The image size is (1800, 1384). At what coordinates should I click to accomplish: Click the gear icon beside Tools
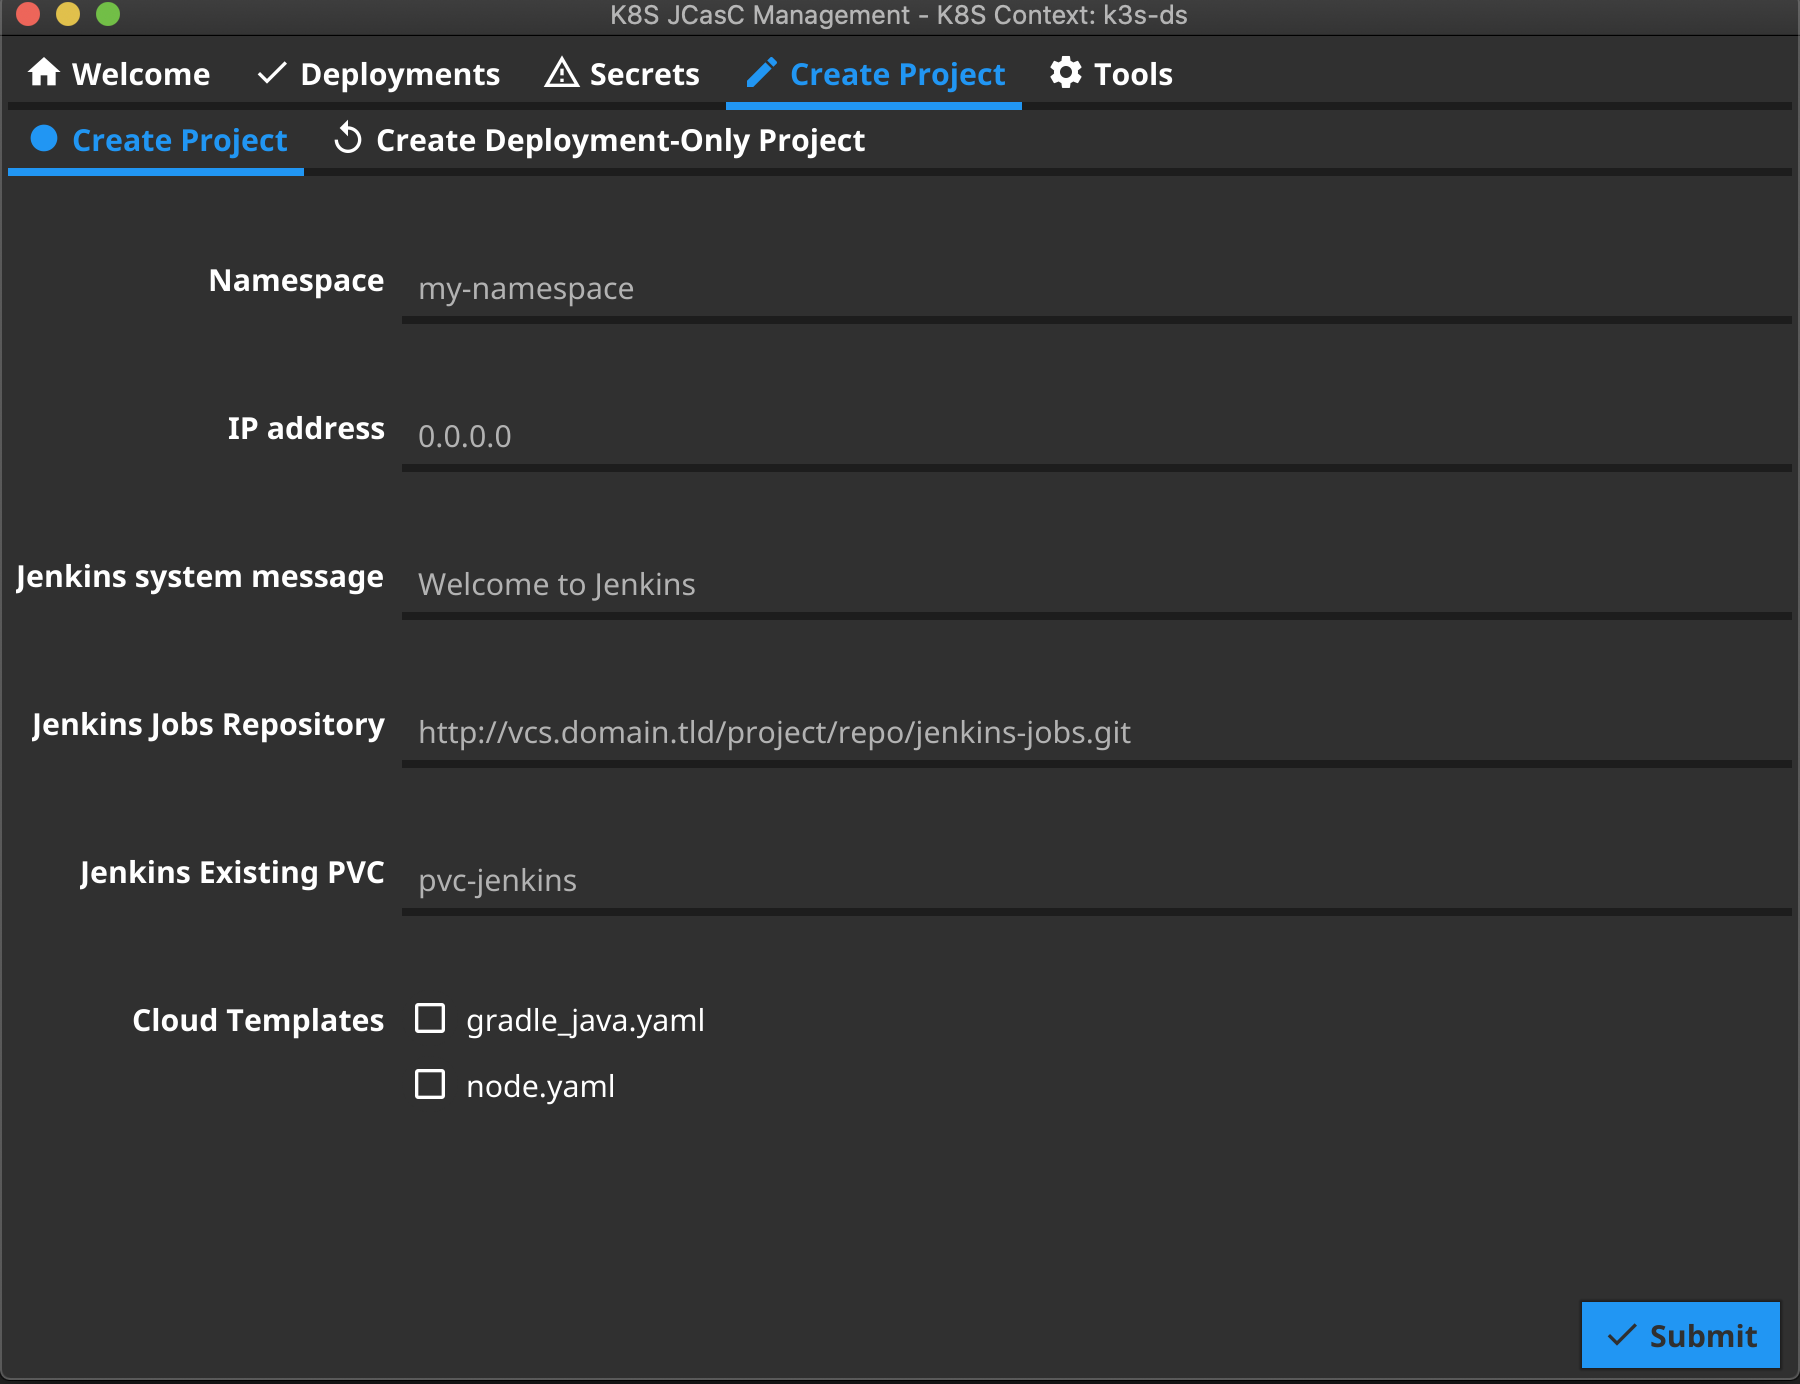[x=1066, y=73]
